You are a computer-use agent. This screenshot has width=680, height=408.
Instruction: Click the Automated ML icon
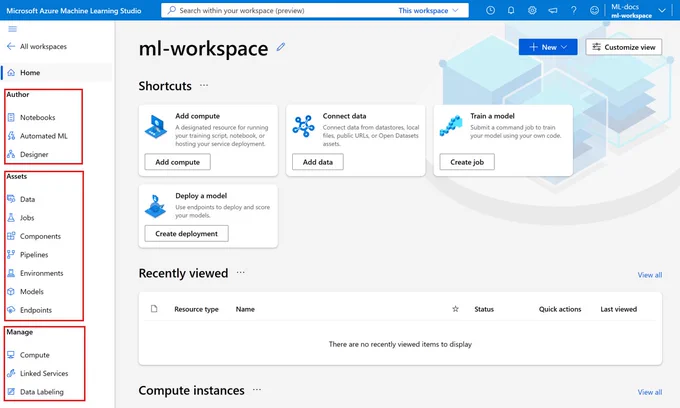click(11, 136)
